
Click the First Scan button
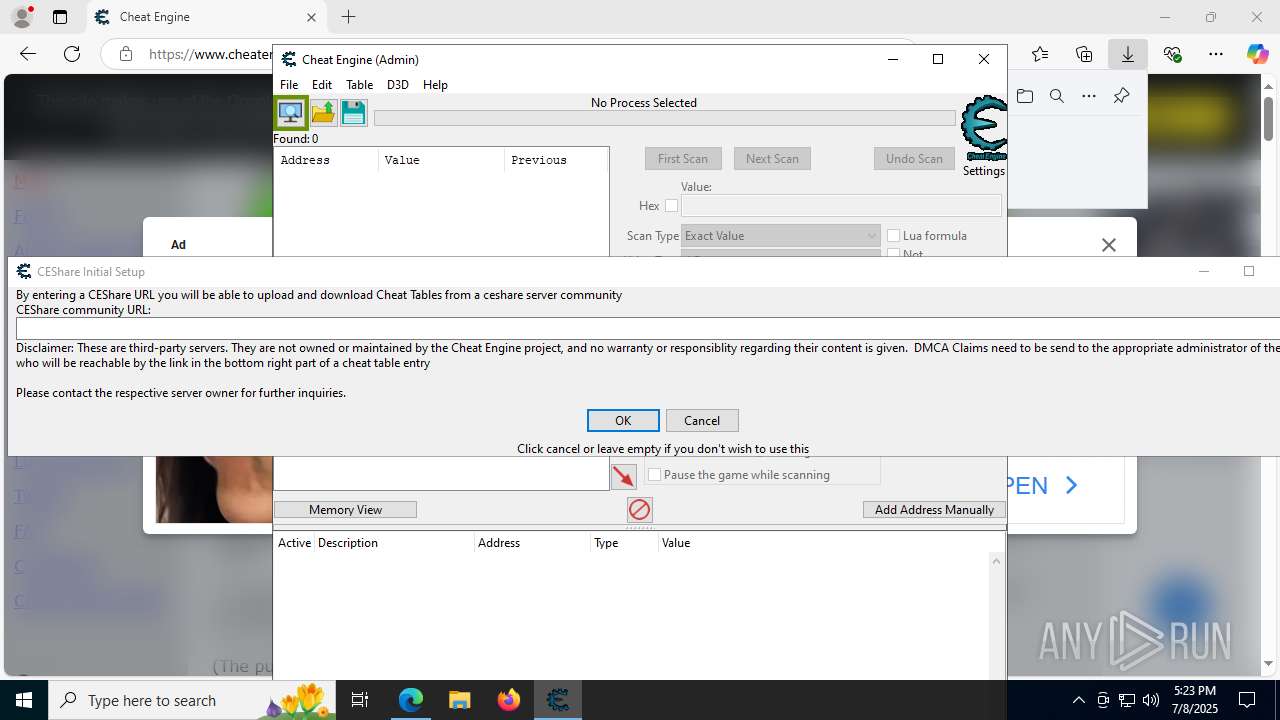[683, 159]
